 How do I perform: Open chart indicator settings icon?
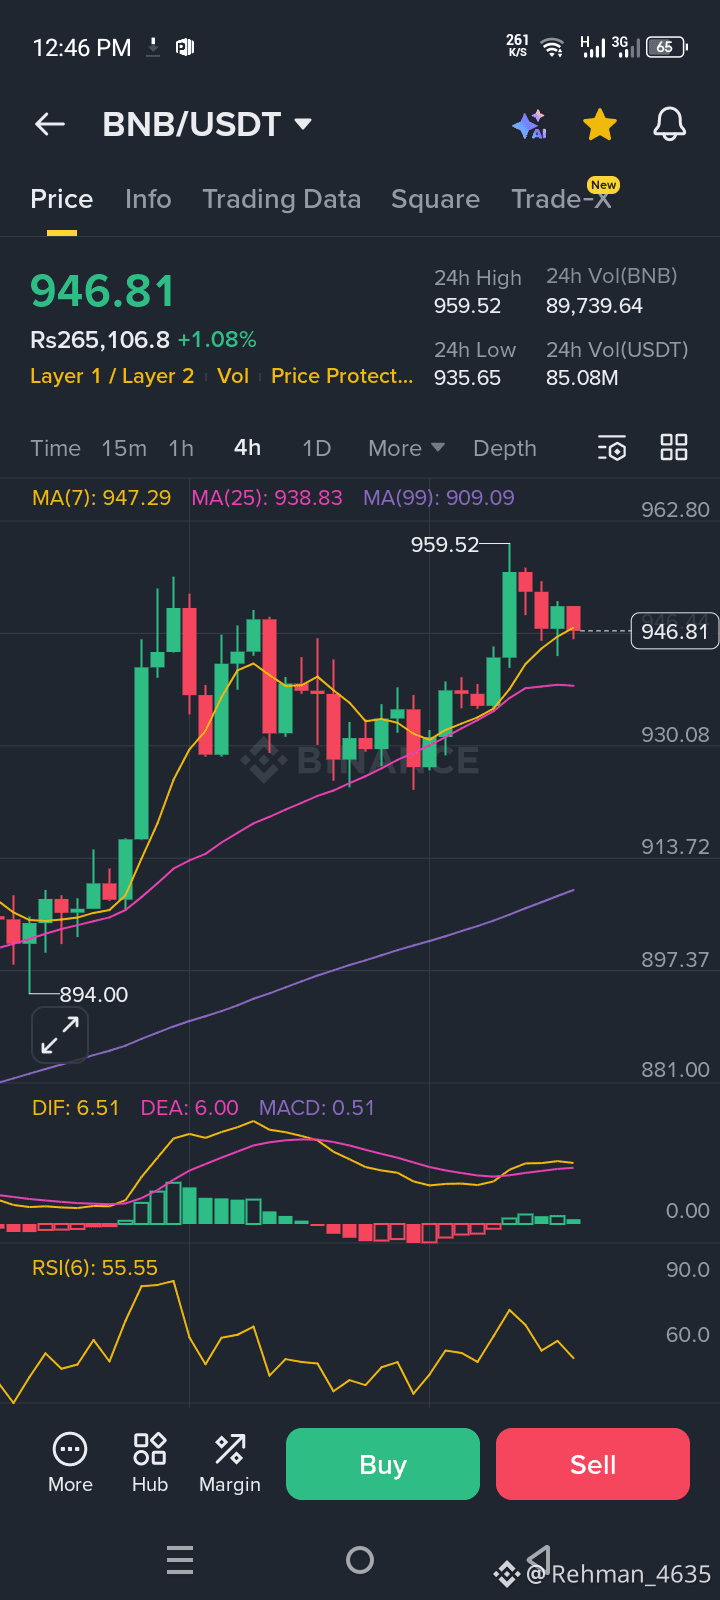tap(612, 448)
